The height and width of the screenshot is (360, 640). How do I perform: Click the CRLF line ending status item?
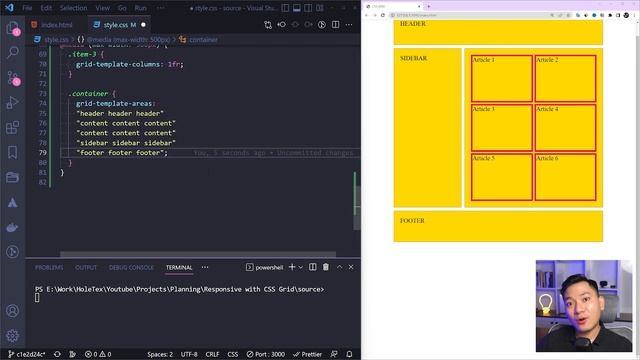pos(212,354)
